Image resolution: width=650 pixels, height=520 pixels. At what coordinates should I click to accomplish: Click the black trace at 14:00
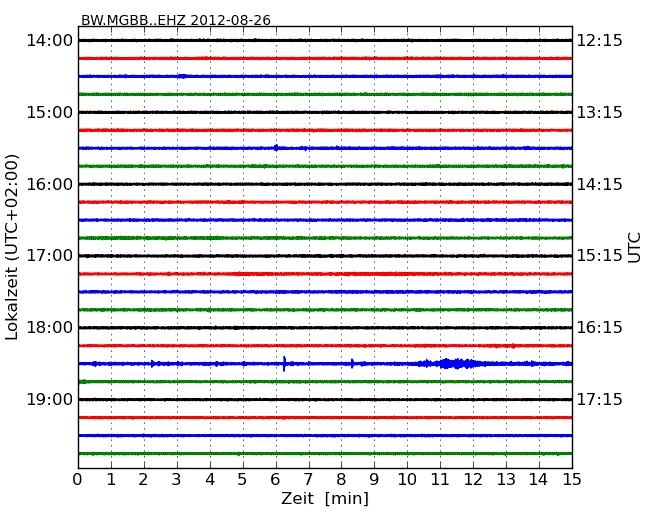point(325,41)
